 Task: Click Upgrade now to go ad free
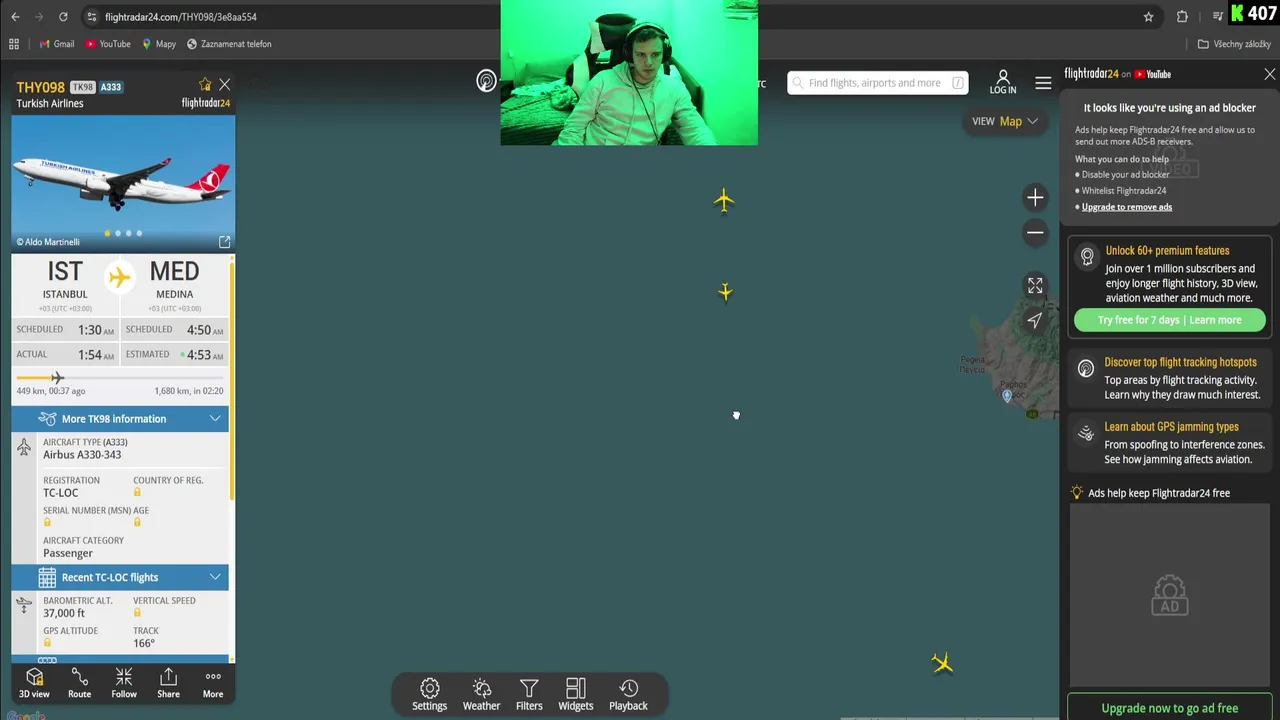click(1169, 708)
